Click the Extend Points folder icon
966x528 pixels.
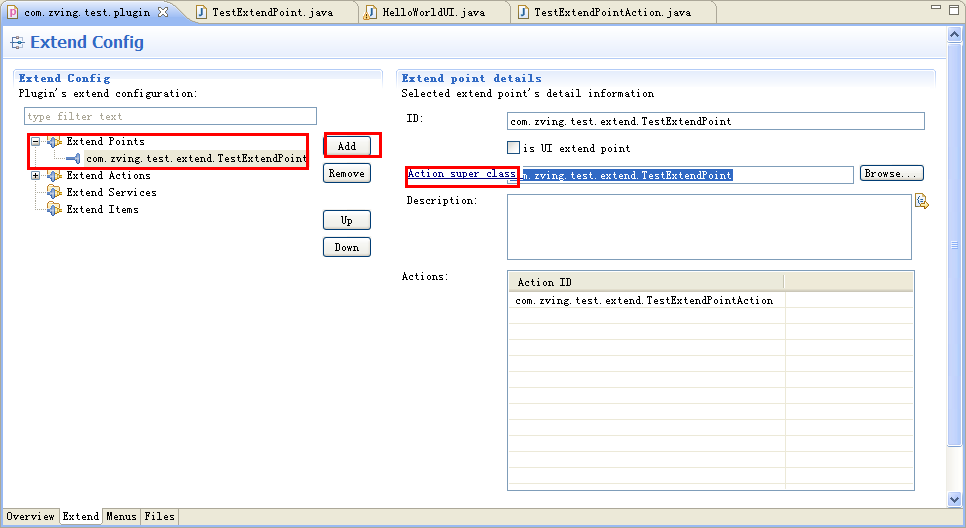(54, 142)
